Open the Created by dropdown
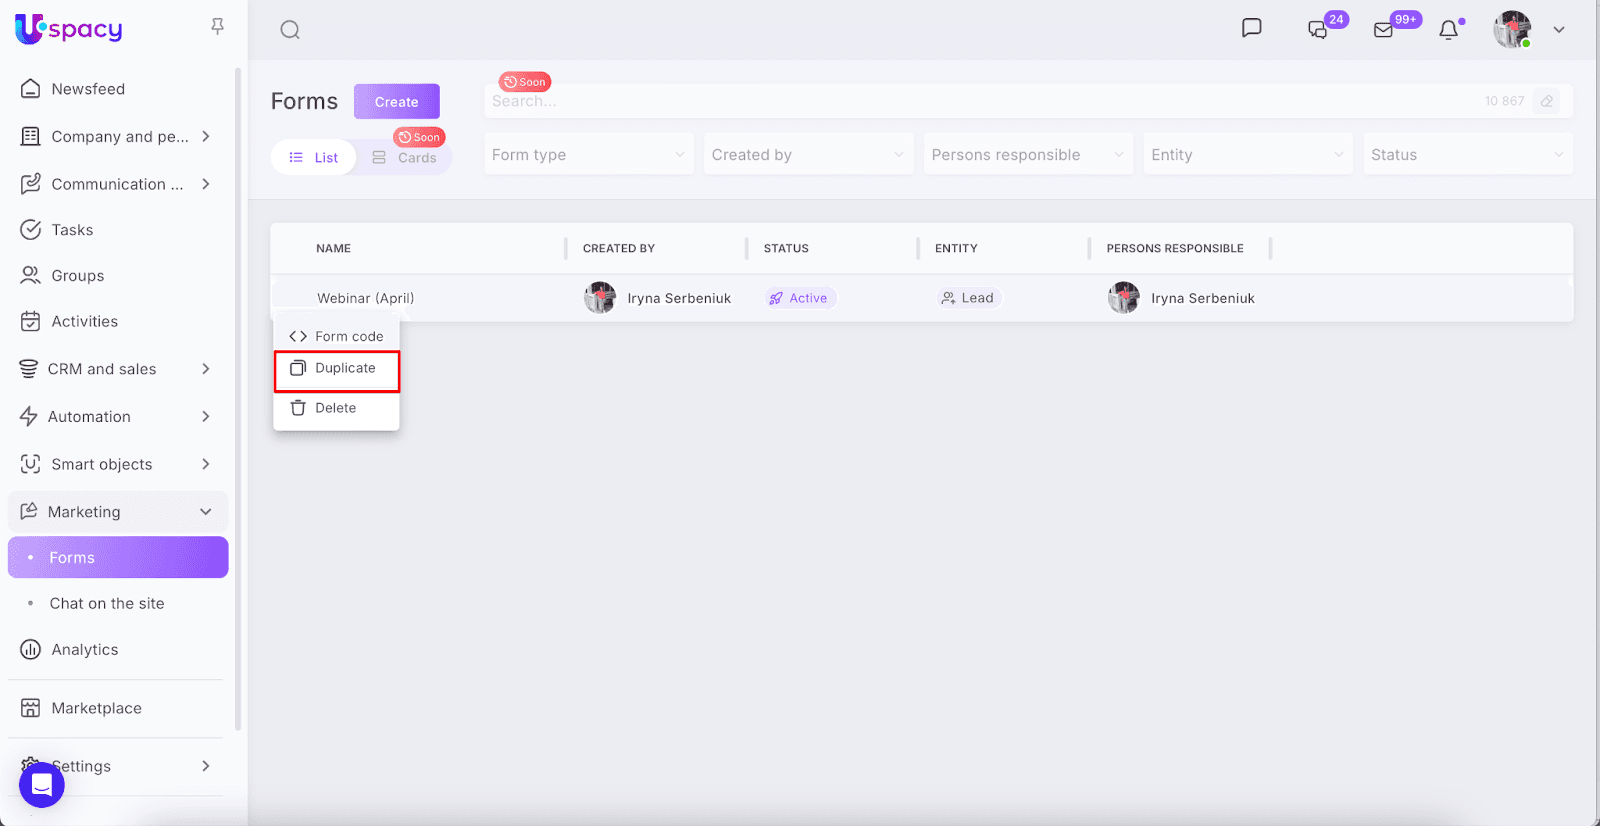 809,155
